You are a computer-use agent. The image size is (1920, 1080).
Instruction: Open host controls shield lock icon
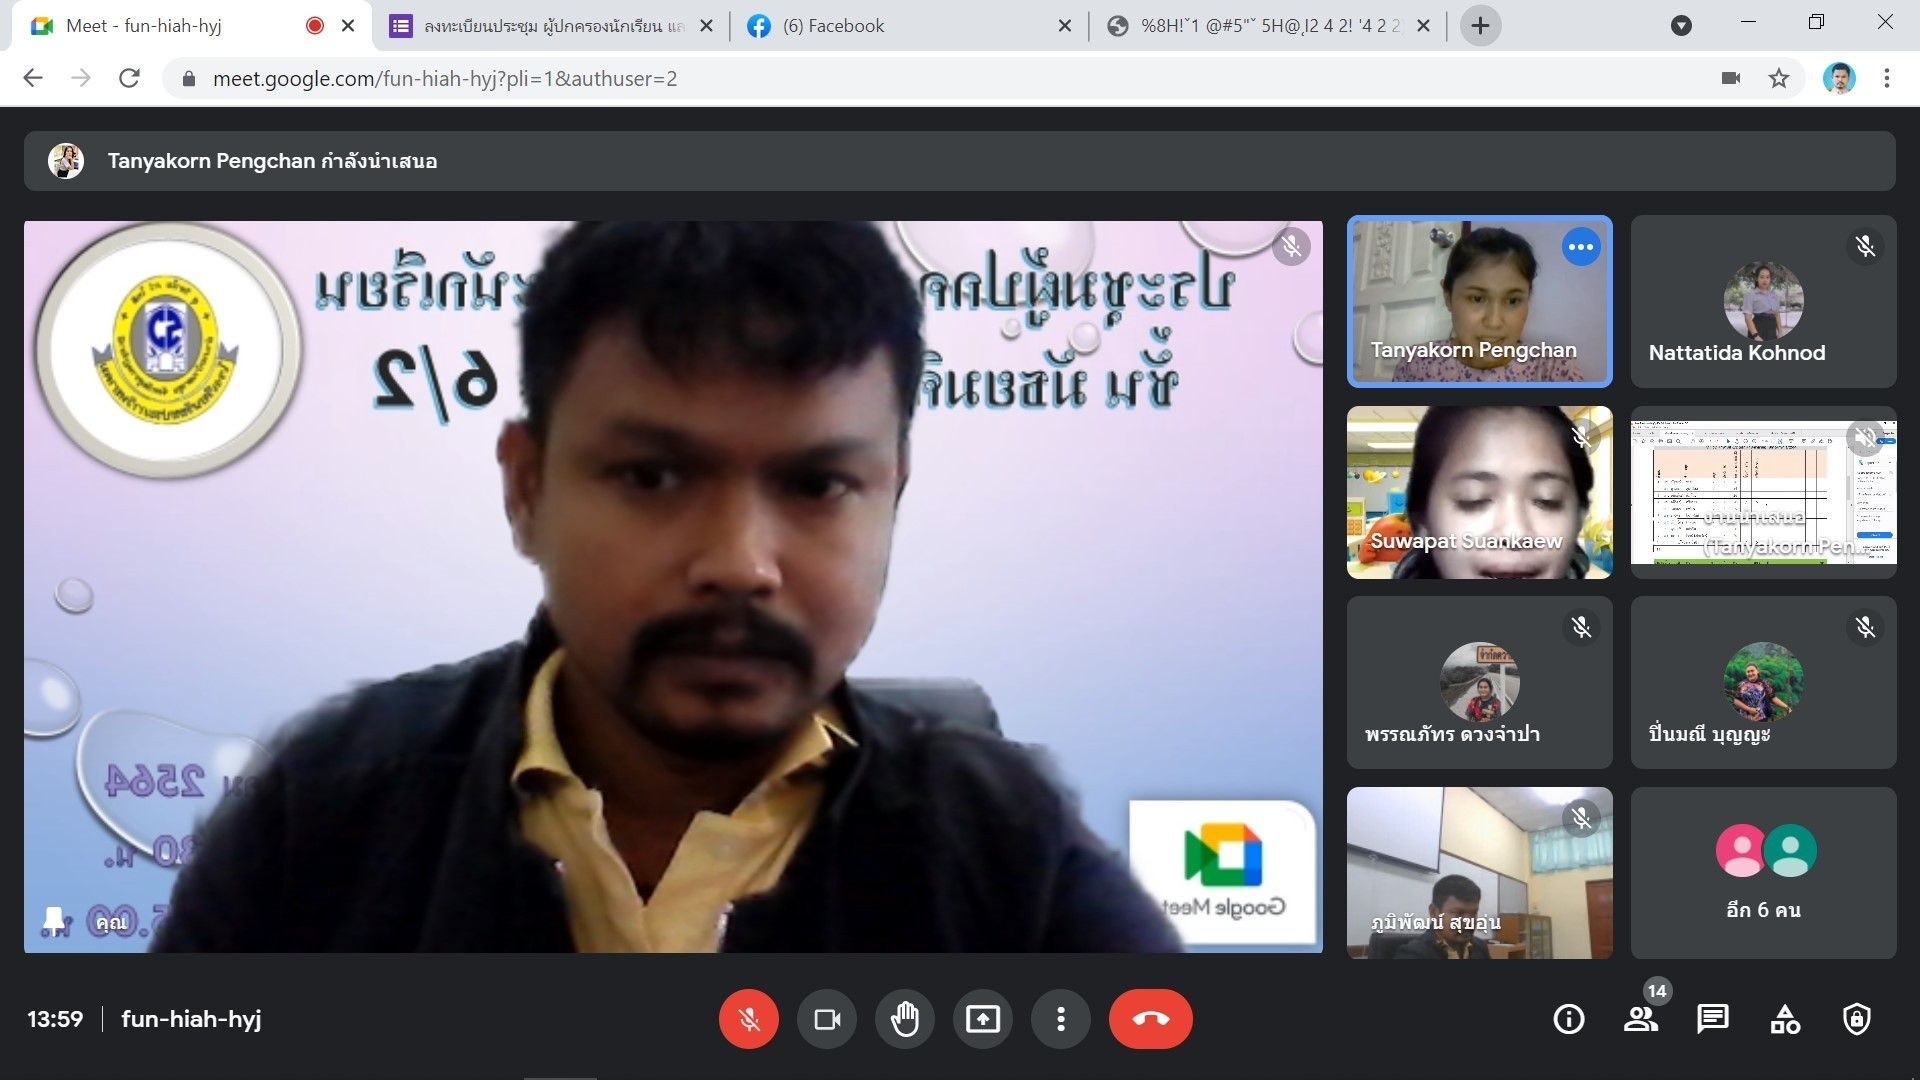point(1856,1019)
